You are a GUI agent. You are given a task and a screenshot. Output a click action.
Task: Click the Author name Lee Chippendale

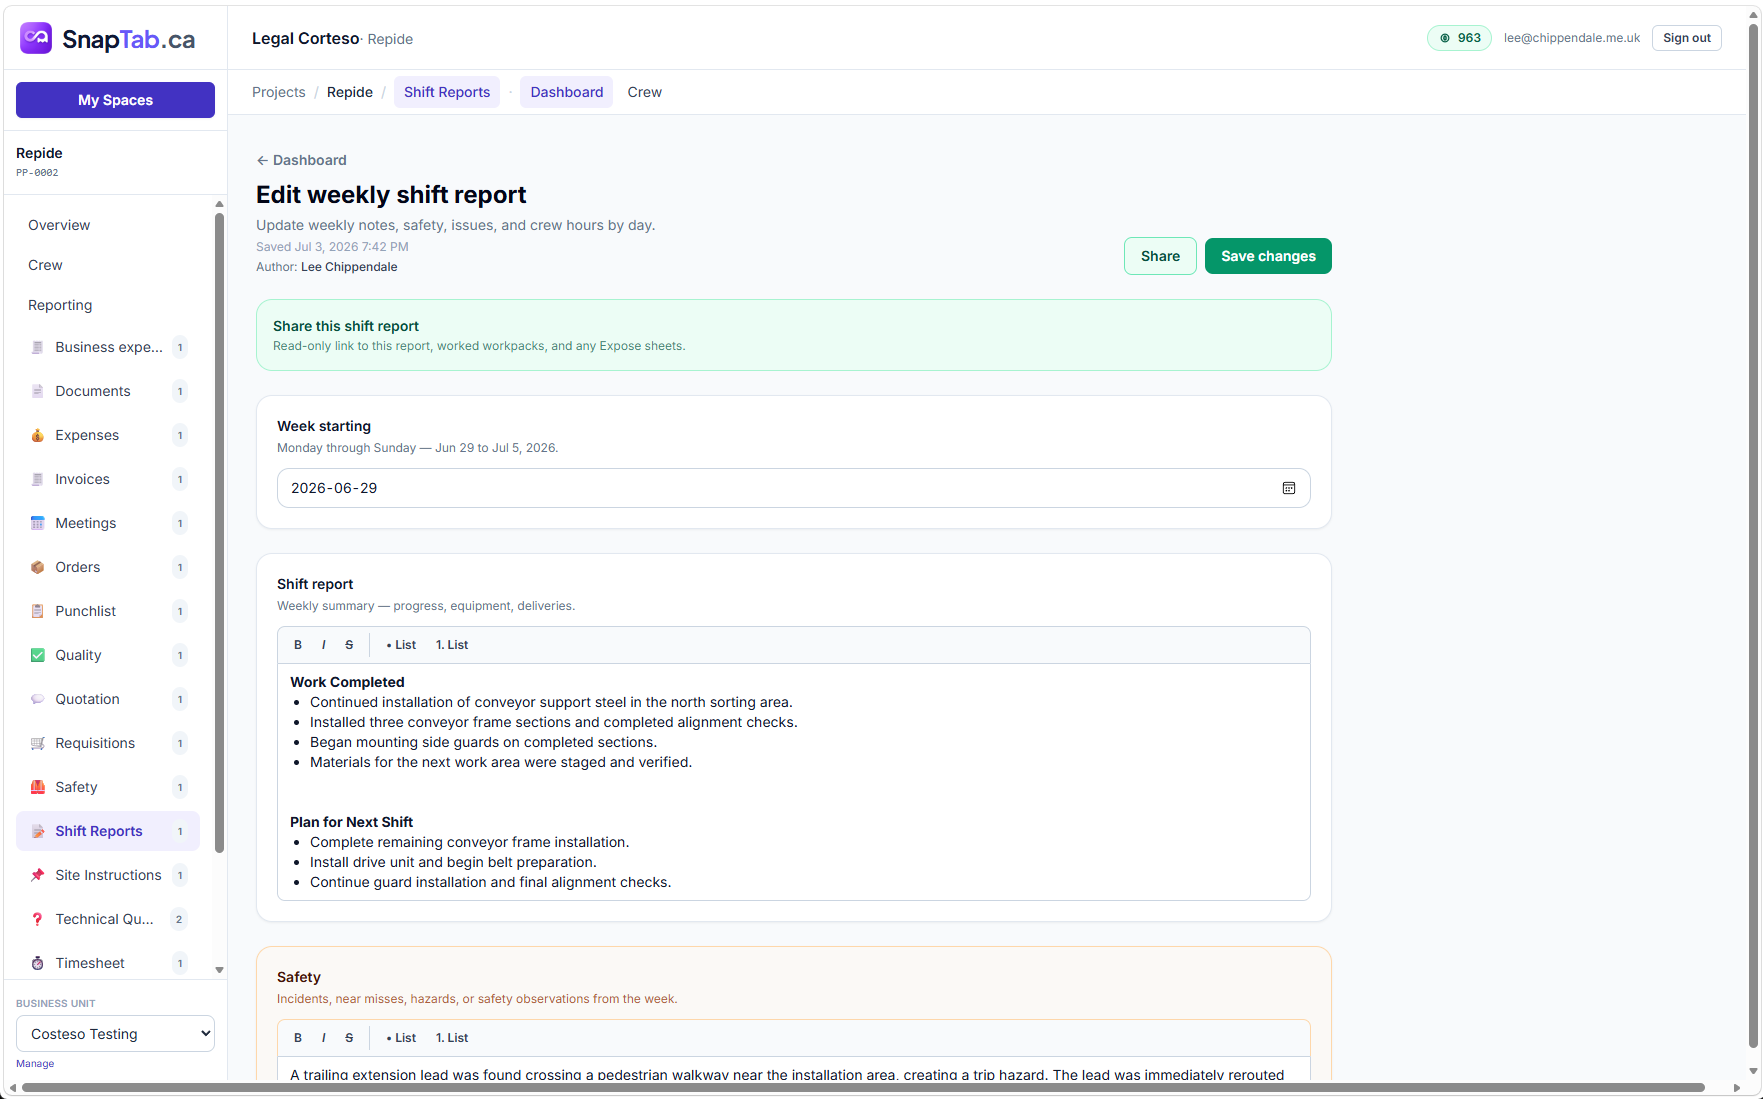pos(349,267)
